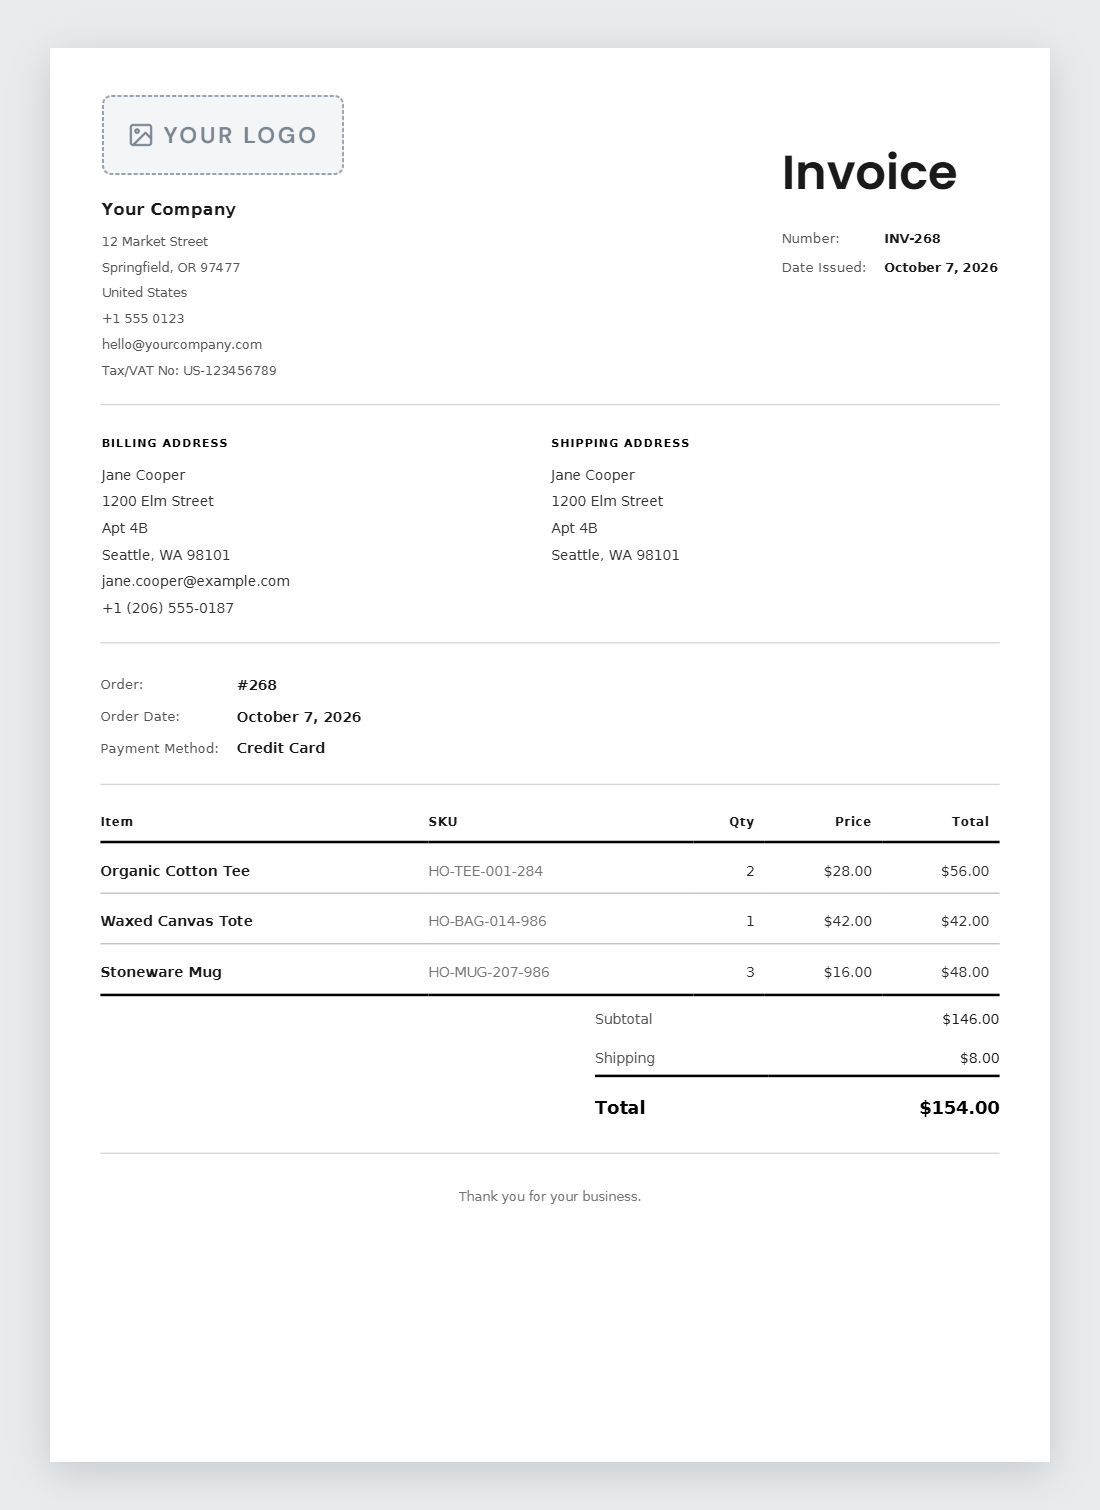Screen dimensions: 1100x1510
Task: Click Organic Cotton Tee item name
Action: coord(175,871)
